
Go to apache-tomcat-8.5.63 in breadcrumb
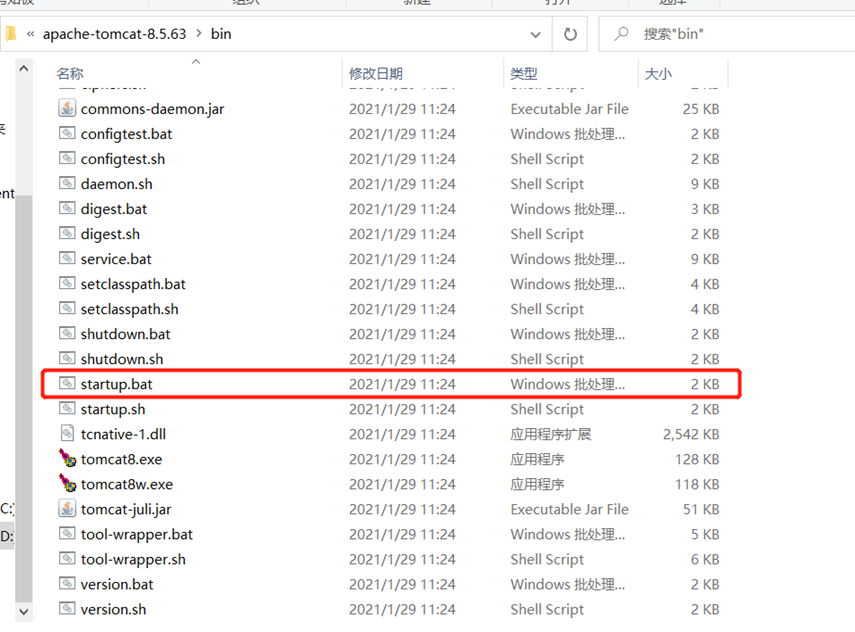pos(115,34)
